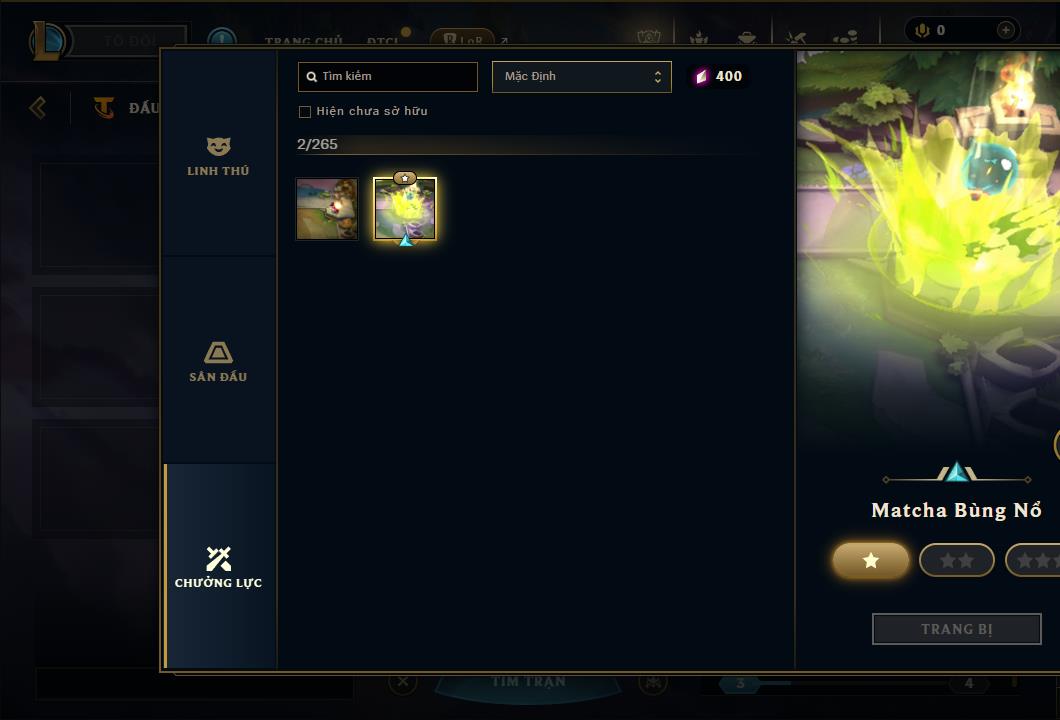Open the Mặc Định sorting dropdown
Image resolution: width=1060 pixels, height=720 pixels.
(x=581, y=76)
